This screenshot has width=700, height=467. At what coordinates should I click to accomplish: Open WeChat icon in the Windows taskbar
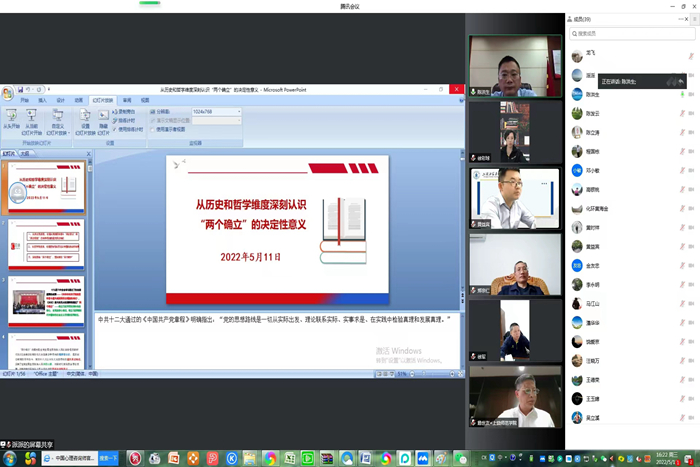click(461, 458)
